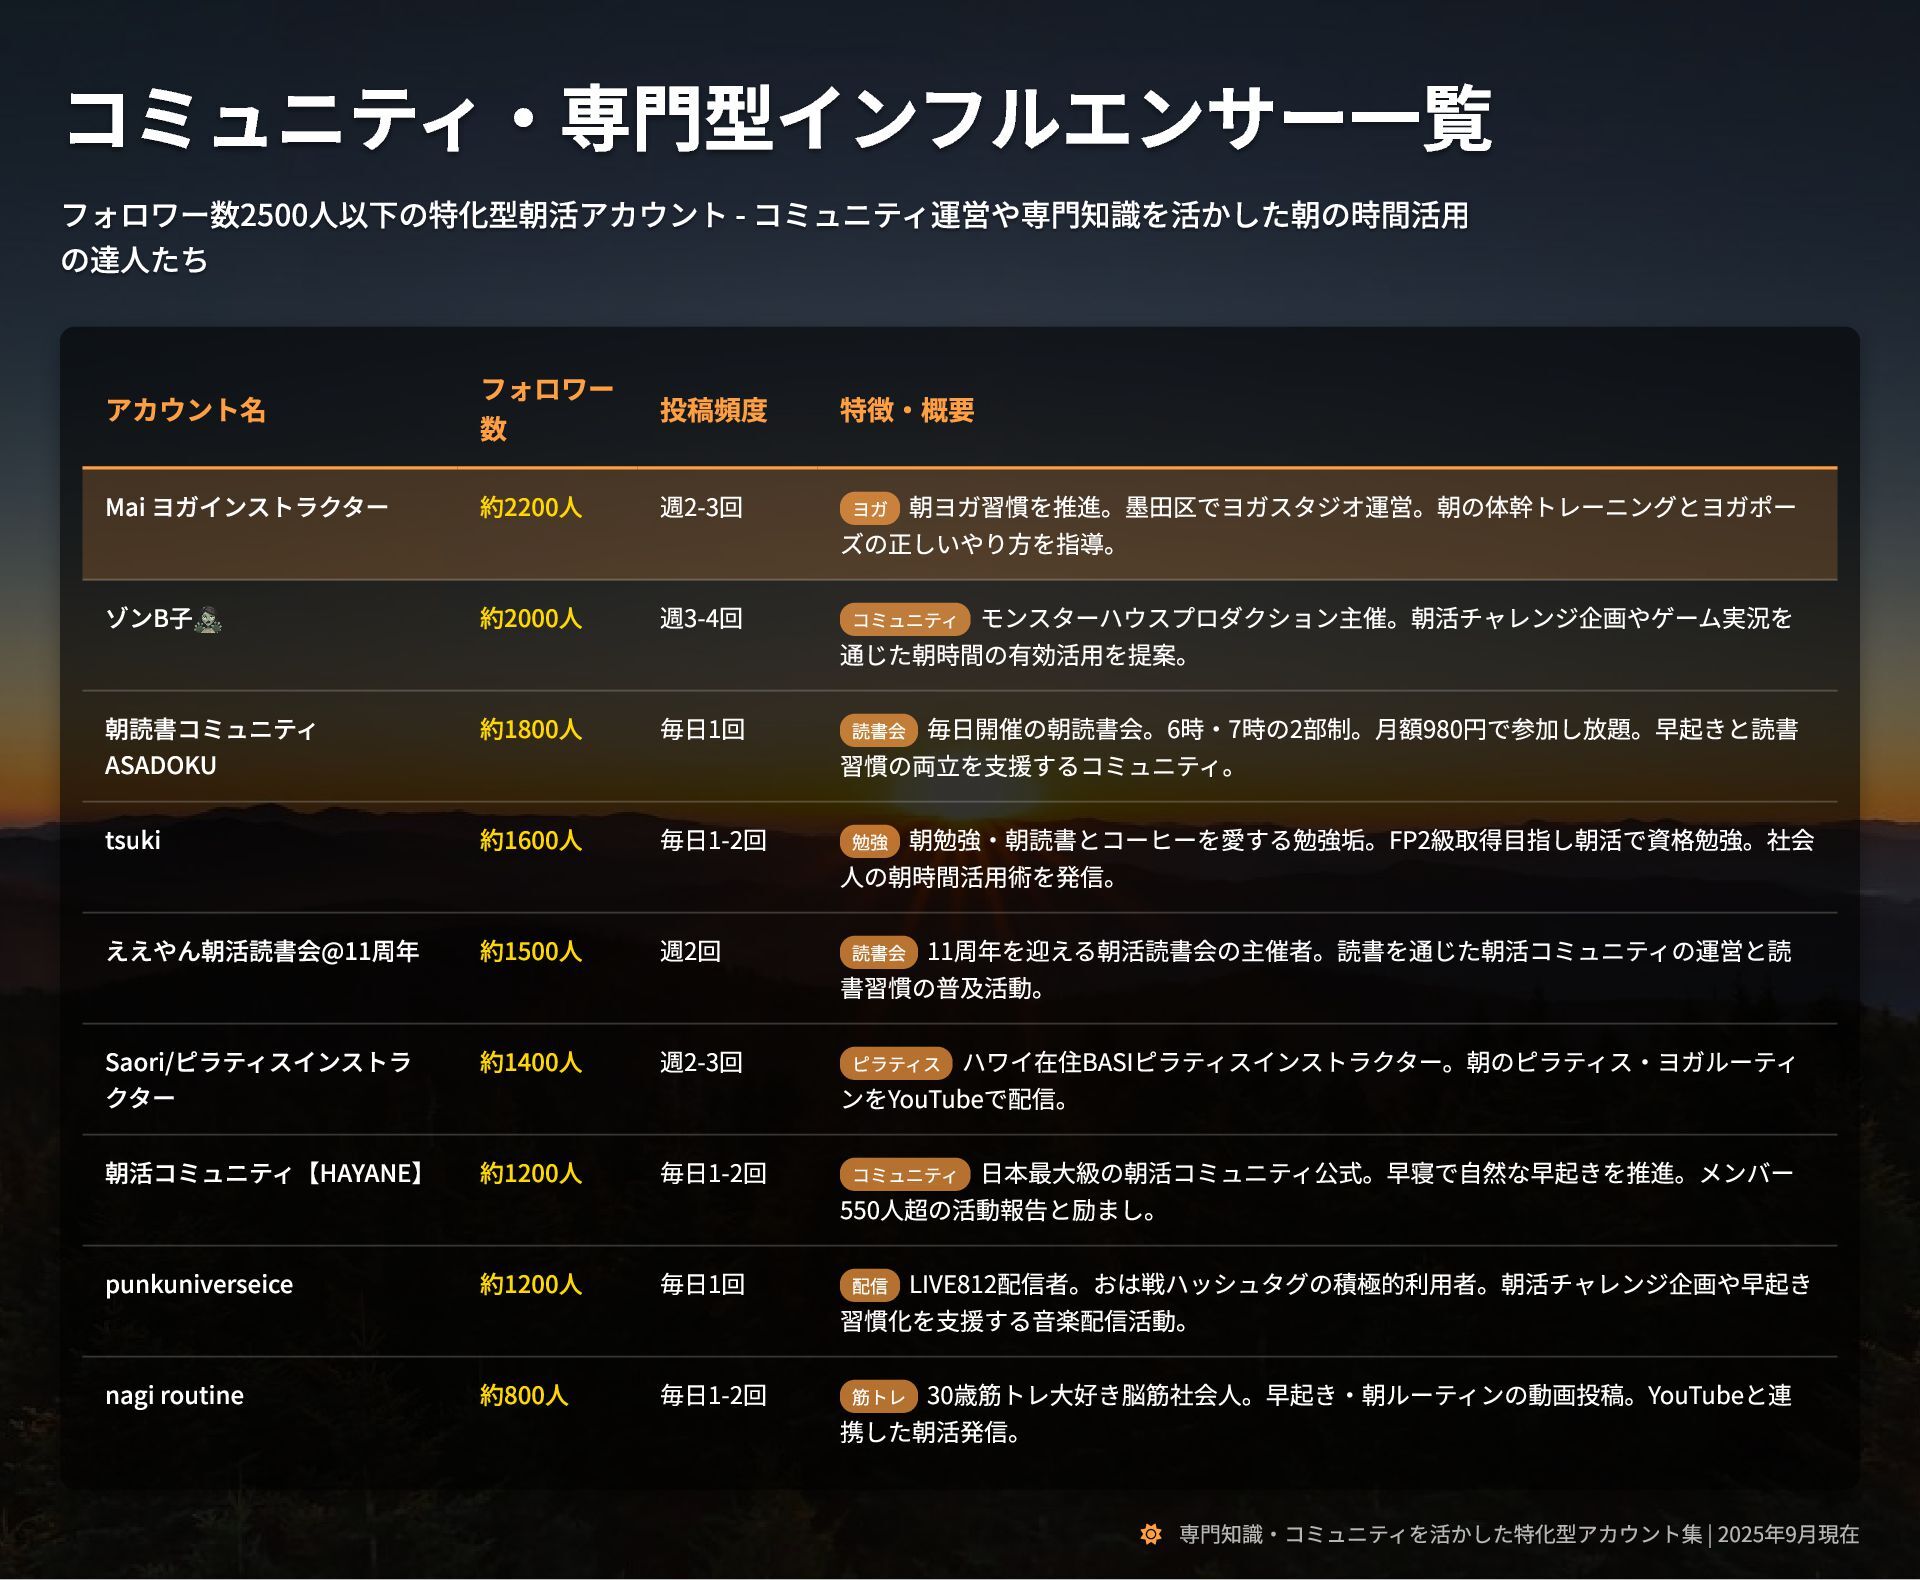Click the page title コミュニティ・専門型インフルエンサー一覧
Screen dimensions: 1920x1580
[777, 120]
